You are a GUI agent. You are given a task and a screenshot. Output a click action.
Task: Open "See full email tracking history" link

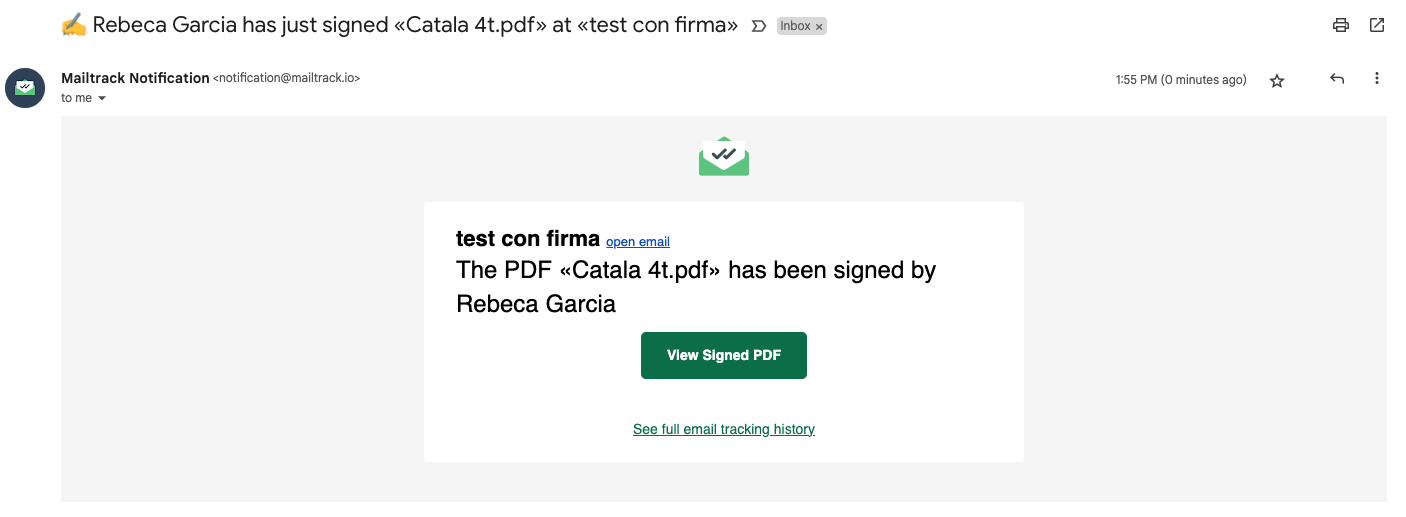(x=724, y=429)
